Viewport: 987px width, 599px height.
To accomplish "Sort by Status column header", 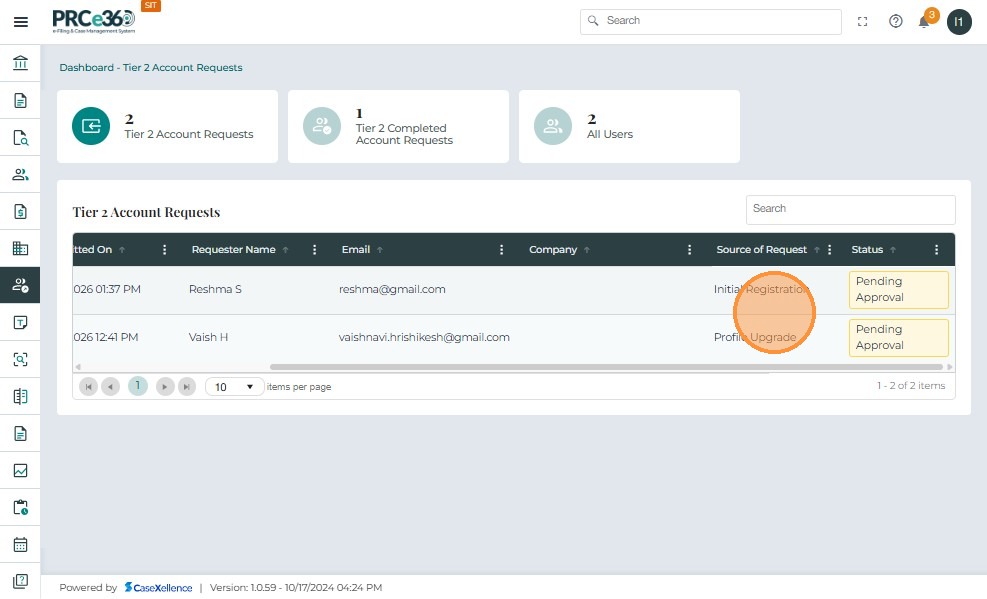I will [x=867, y=250].
